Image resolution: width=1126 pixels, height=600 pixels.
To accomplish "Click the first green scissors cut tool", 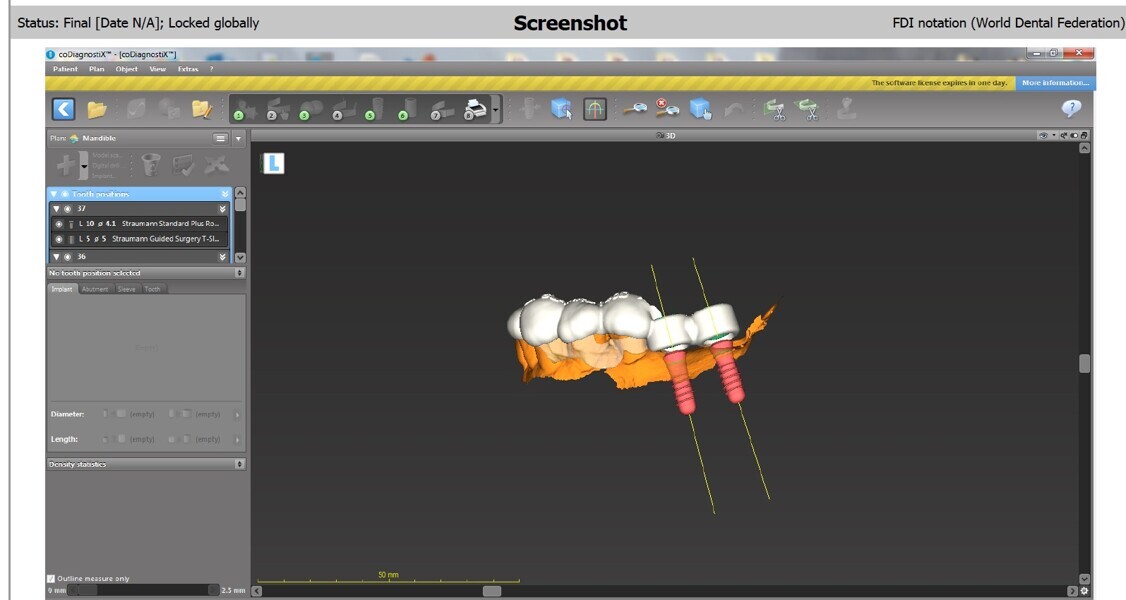I will point(775,109).
